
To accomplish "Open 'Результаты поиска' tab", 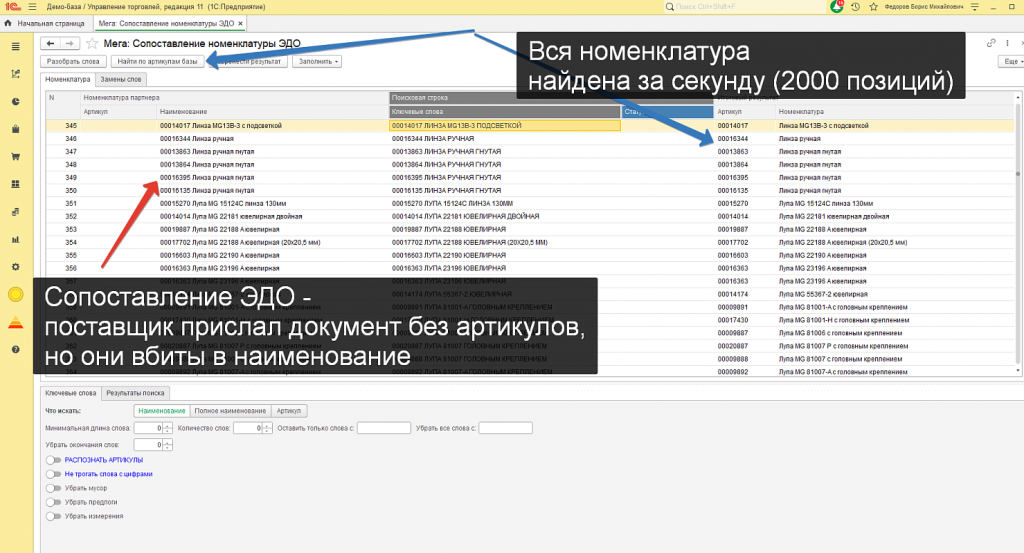I will pyautogui.click(x=135, y=393).
